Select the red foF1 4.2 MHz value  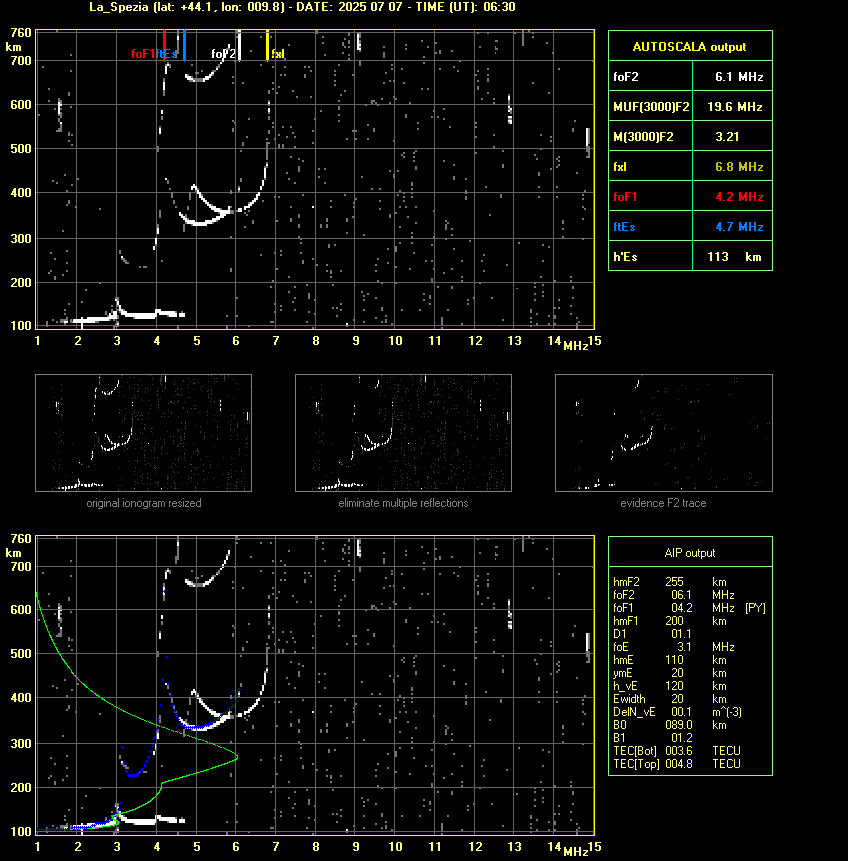point(739,197)
